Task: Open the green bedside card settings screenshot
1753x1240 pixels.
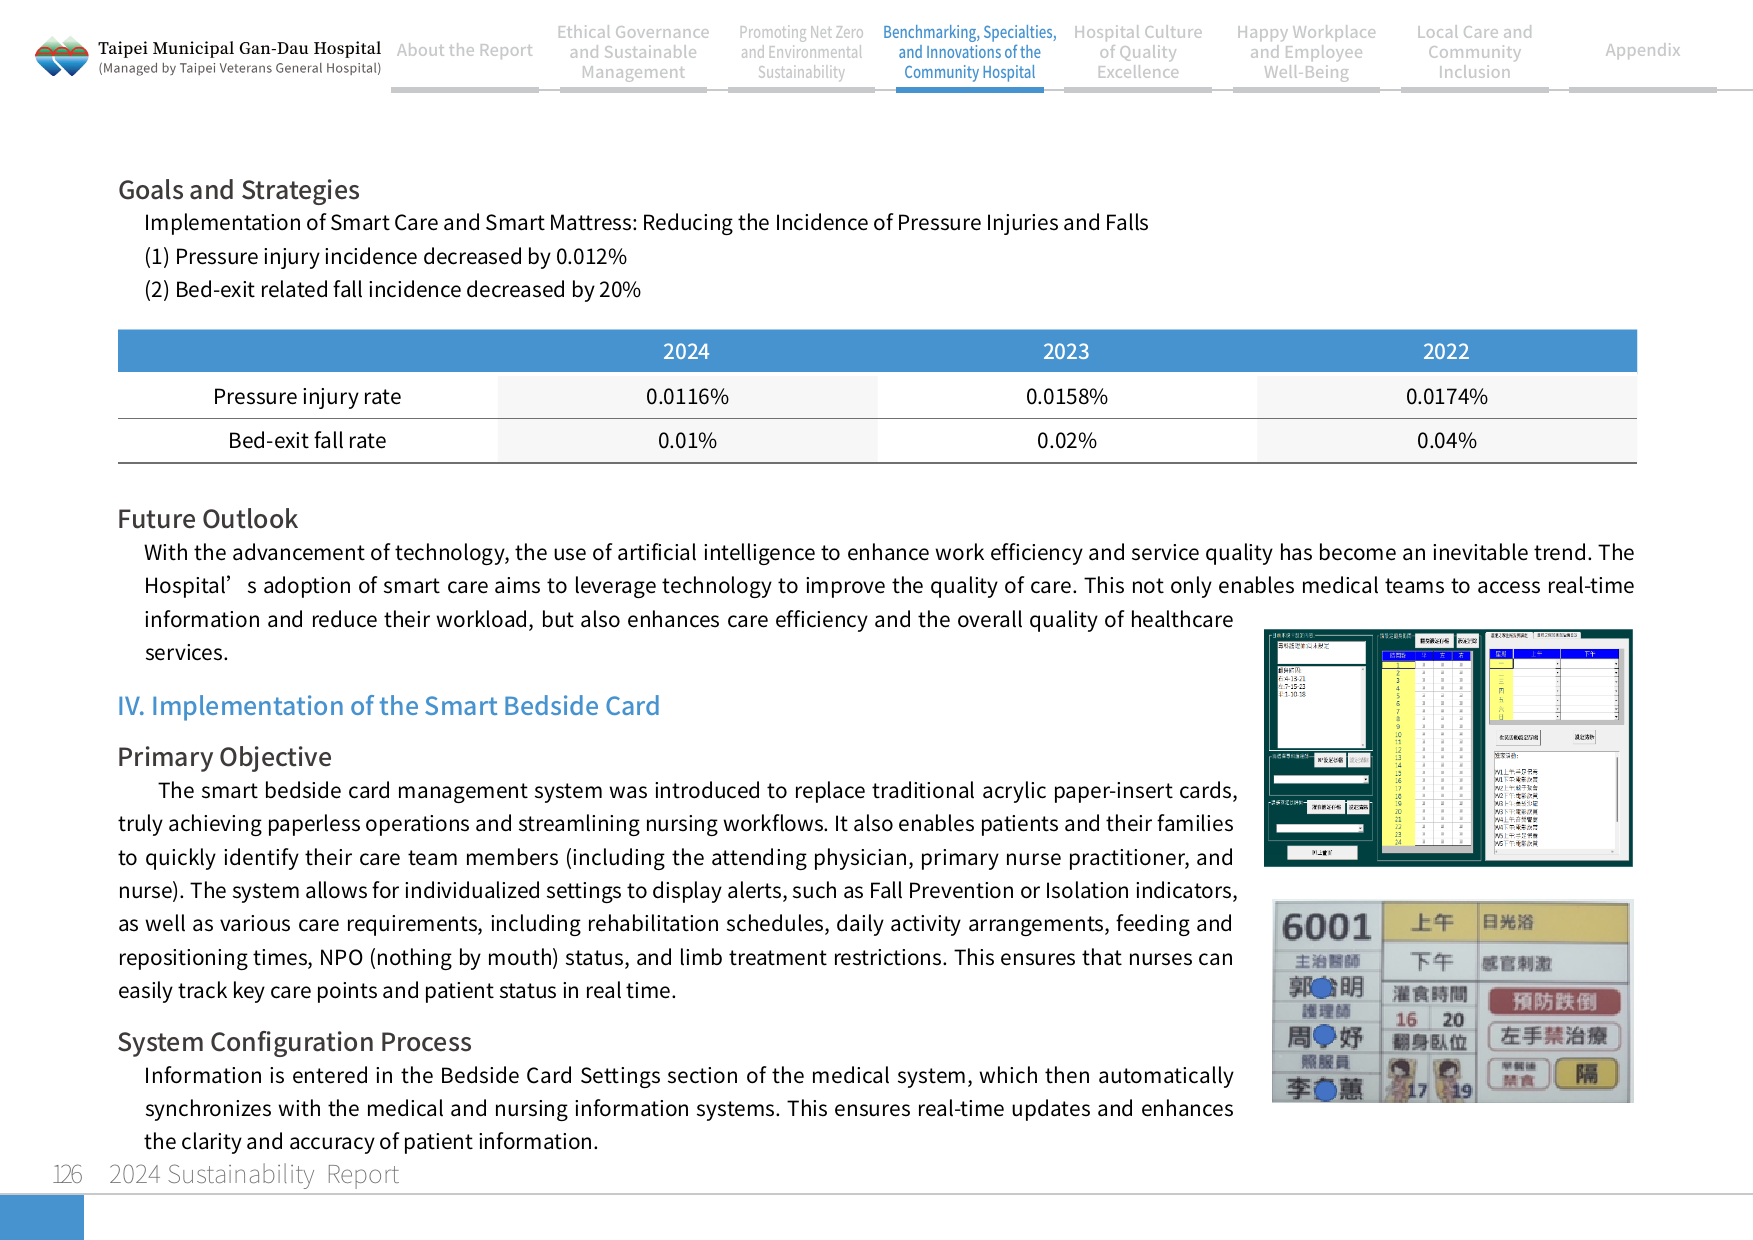Action: [1448, 748]
